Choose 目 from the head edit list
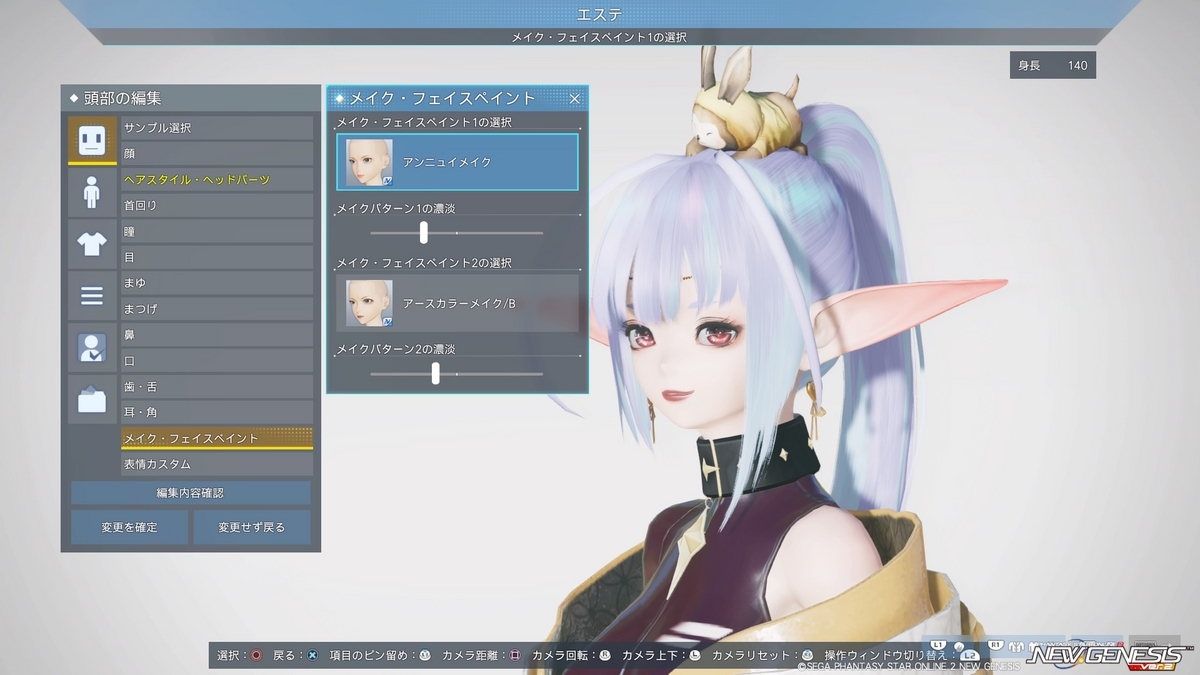This screenshot has height=675, width=1200. 217,258
